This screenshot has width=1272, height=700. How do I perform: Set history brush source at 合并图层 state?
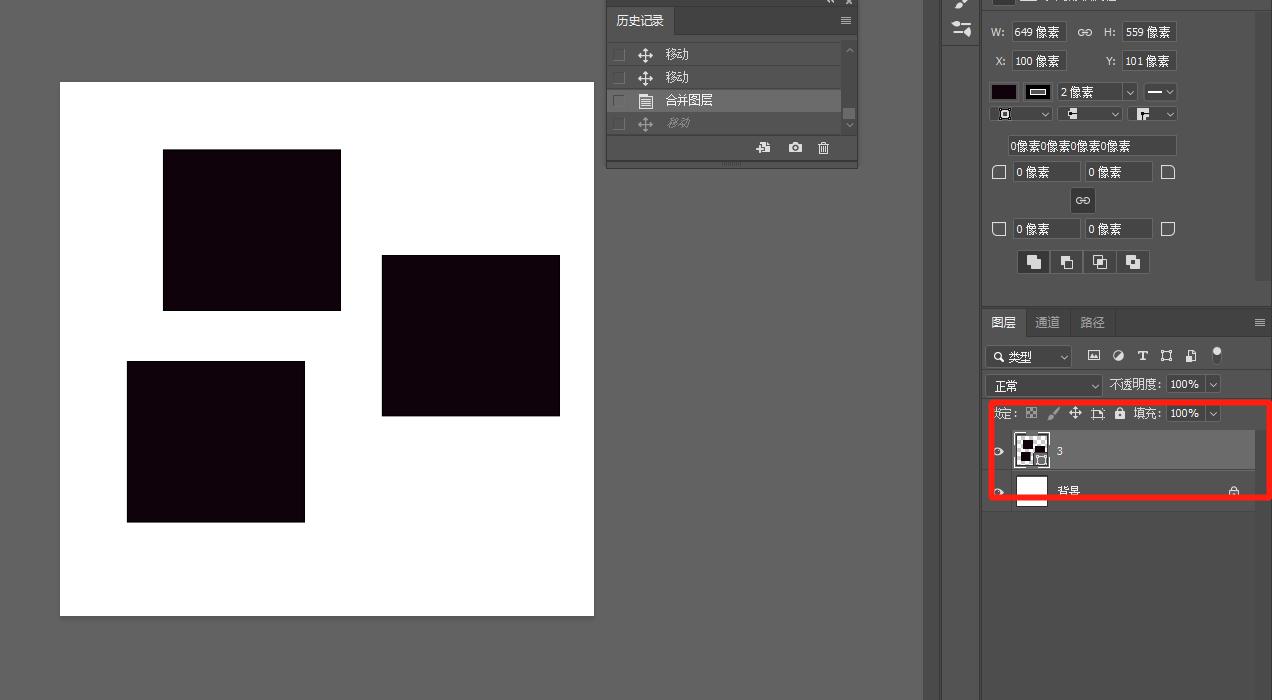pyautogui.click(x=619, y=101)
